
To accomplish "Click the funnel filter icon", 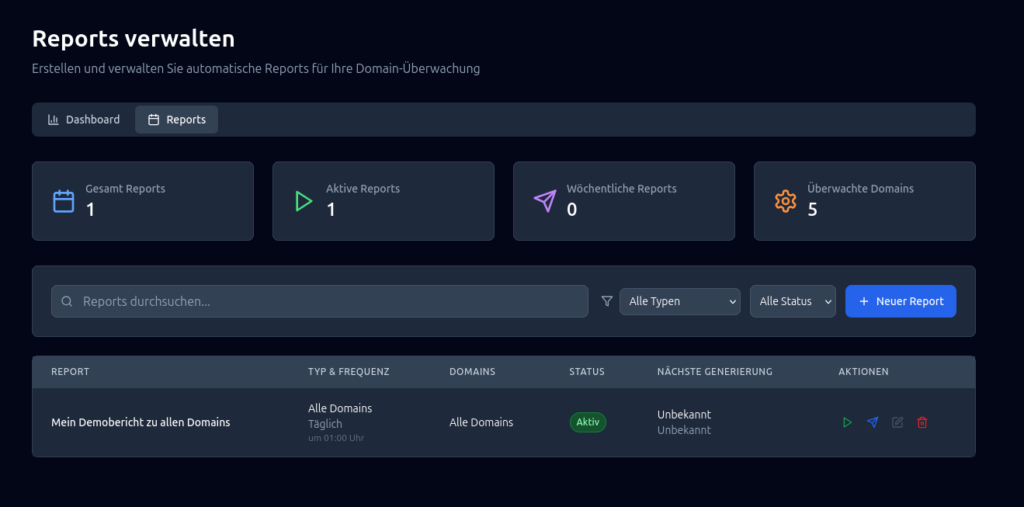I will (606, 301).
